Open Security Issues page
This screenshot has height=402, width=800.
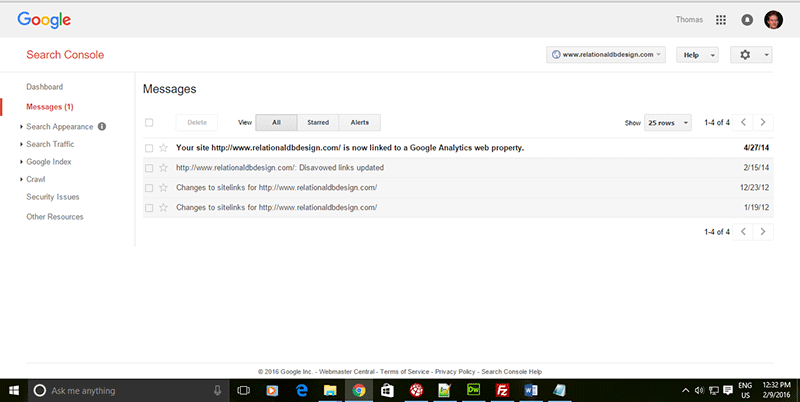coord(53,197)
